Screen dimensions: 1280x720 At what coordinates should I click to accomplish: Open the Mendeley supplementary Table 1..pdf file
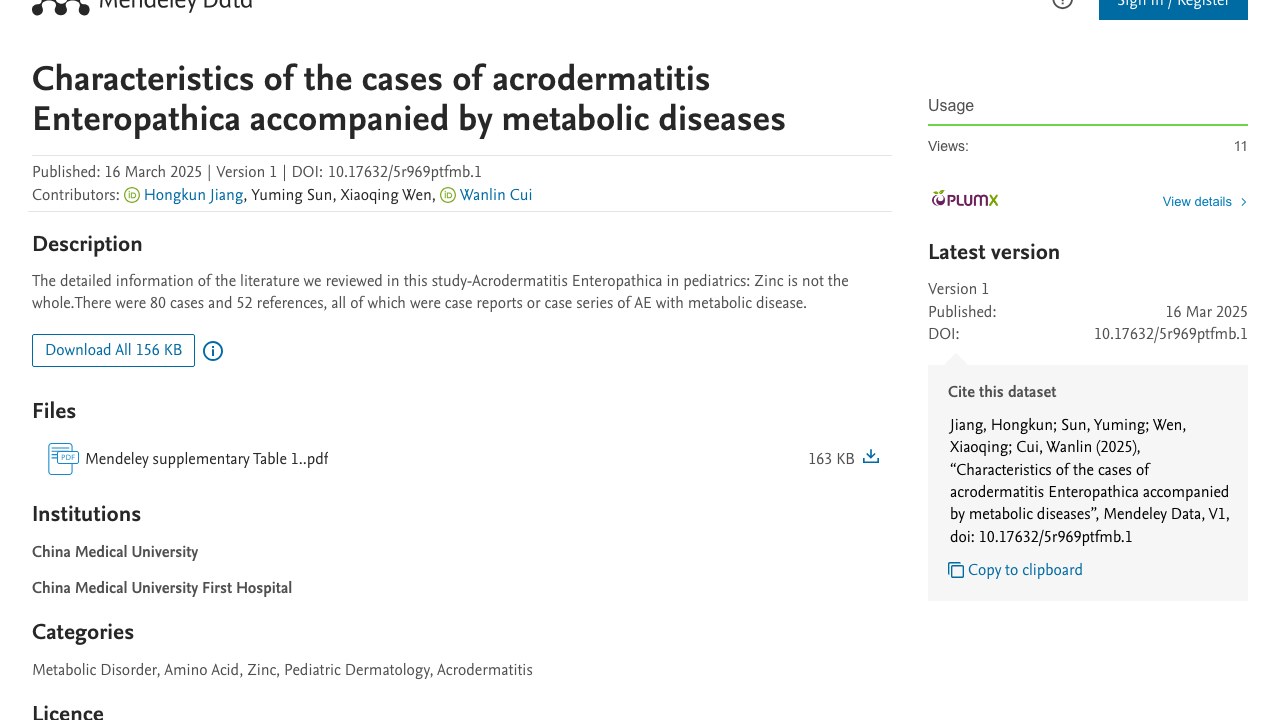(207, 460)
